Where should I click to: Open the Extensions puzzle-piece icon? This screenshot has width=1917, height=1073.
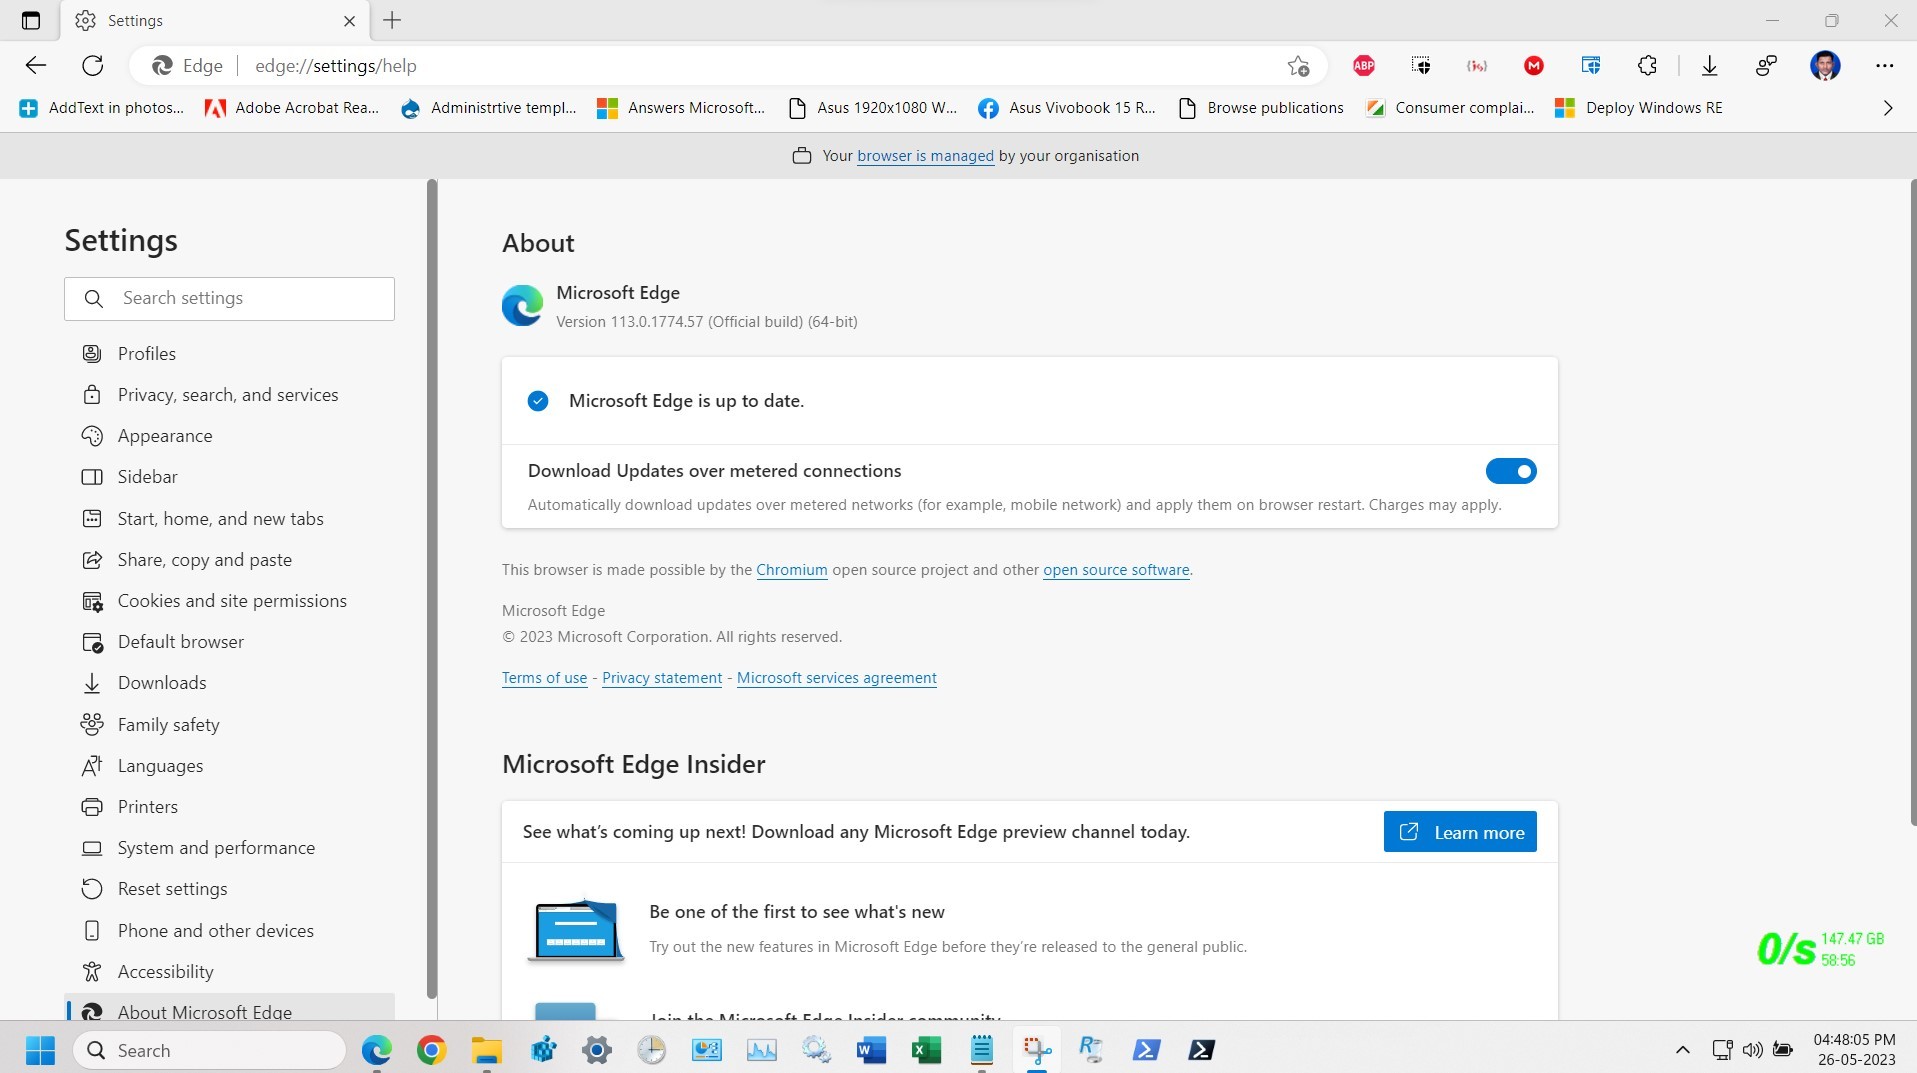pyautogui.click(x=1647, y=66)
